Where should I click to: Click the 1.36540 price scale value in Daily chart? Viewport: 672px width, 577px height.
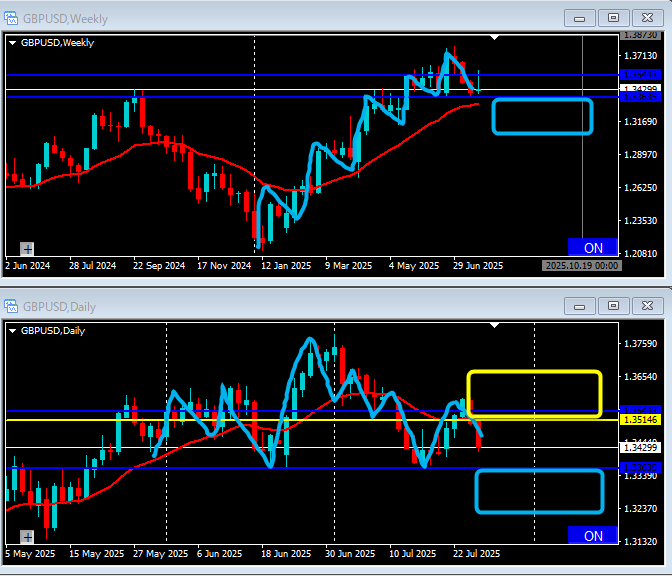click(x=640, y=377)
